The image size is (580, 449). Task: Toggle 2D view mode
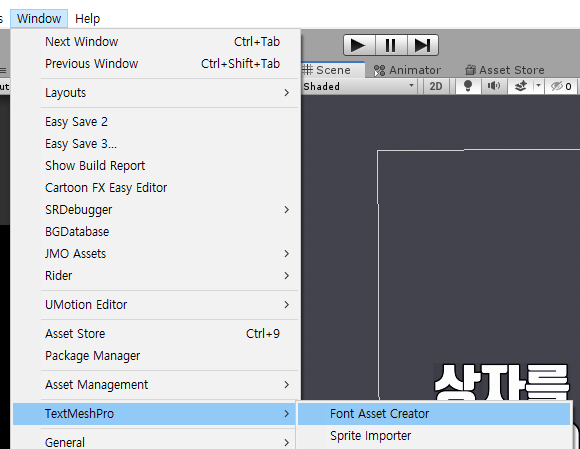(x=436, y=86)
